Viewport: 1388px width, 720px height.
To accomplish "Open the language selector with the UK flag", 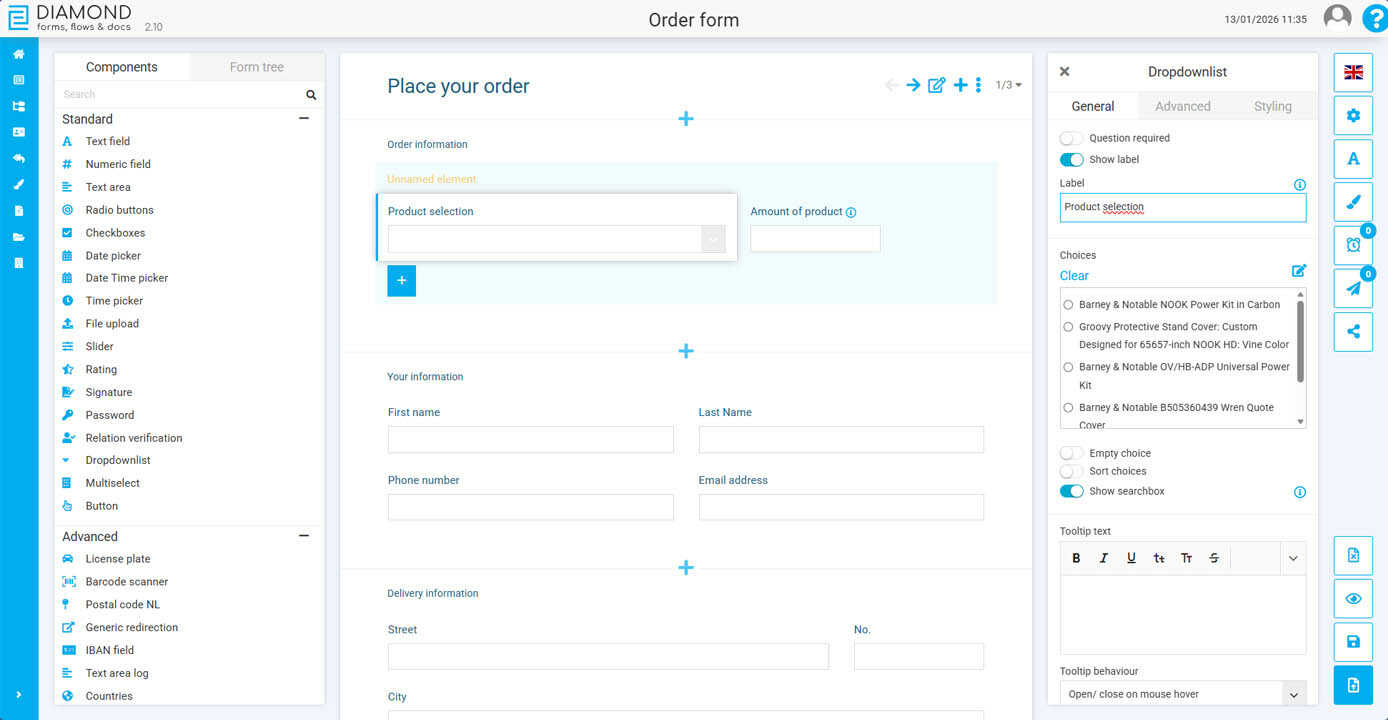I will point(1353,72).
